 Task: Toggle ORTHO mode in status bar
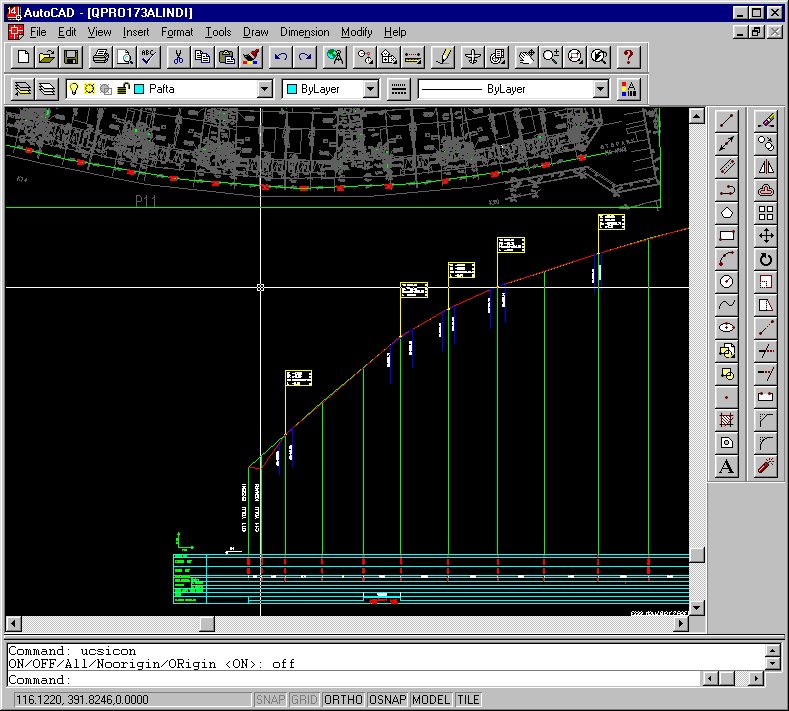(x=344, y=700)
